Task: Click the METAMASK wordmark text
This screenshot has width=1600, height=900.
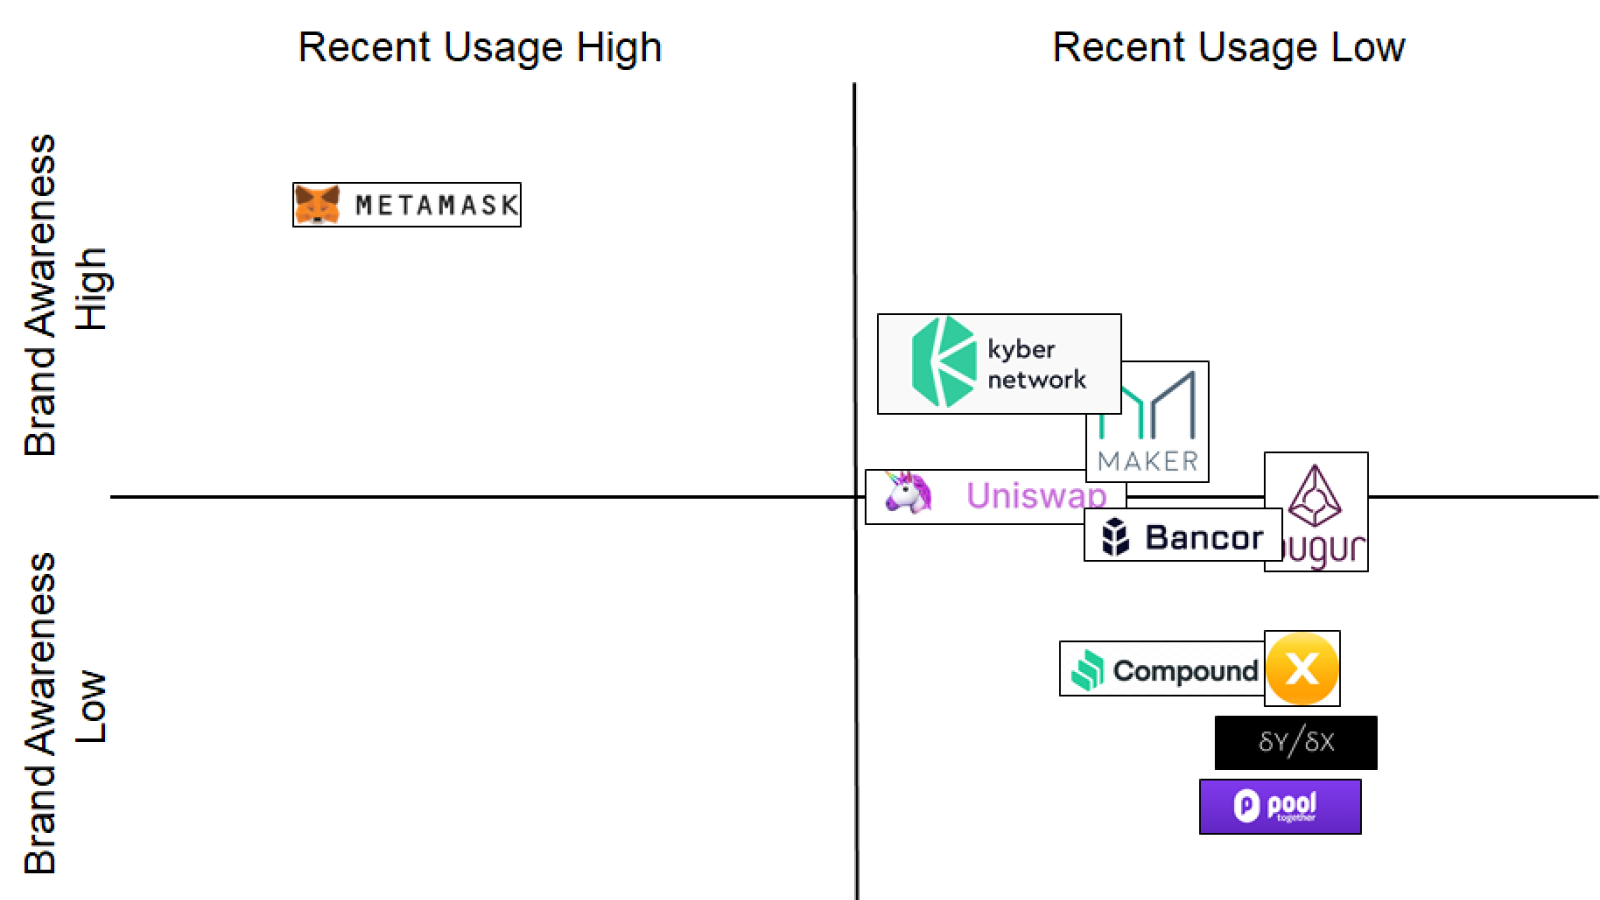Action: click(x=437, y=206)
